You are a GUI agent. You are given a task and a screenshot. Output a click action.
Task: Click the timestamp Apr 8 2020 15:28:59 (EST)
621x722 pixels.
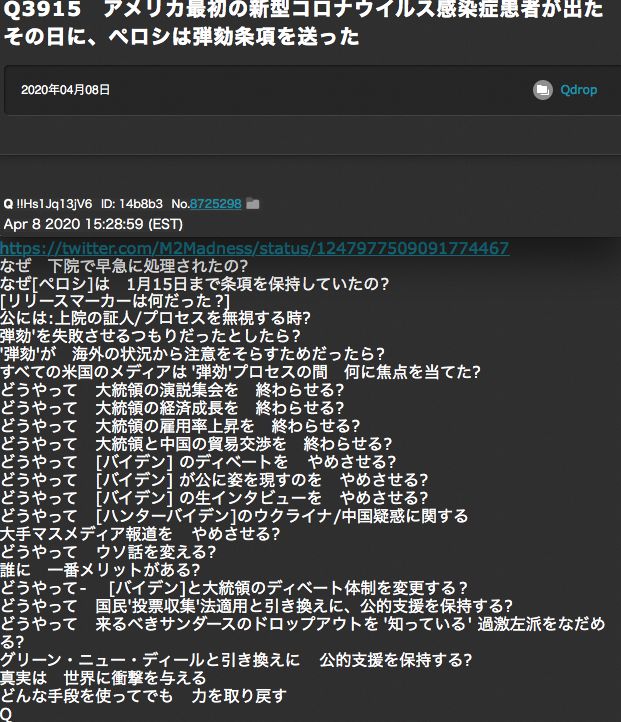93,224
